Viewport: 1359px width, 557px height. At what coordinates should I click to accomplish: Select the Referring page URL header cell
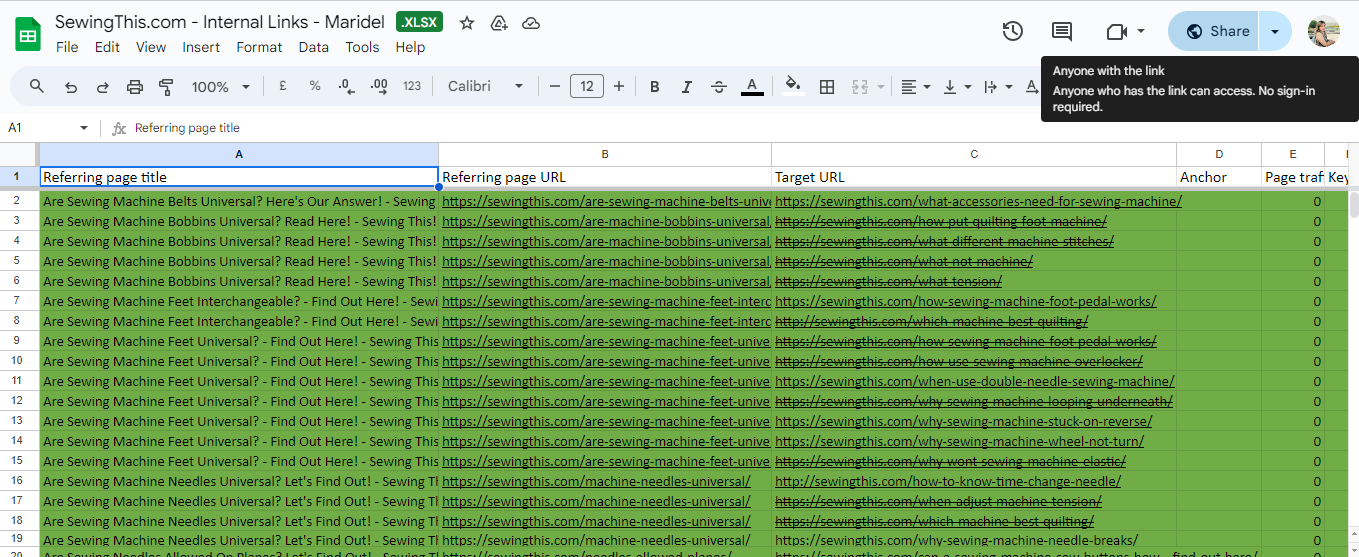click(605, 177)
